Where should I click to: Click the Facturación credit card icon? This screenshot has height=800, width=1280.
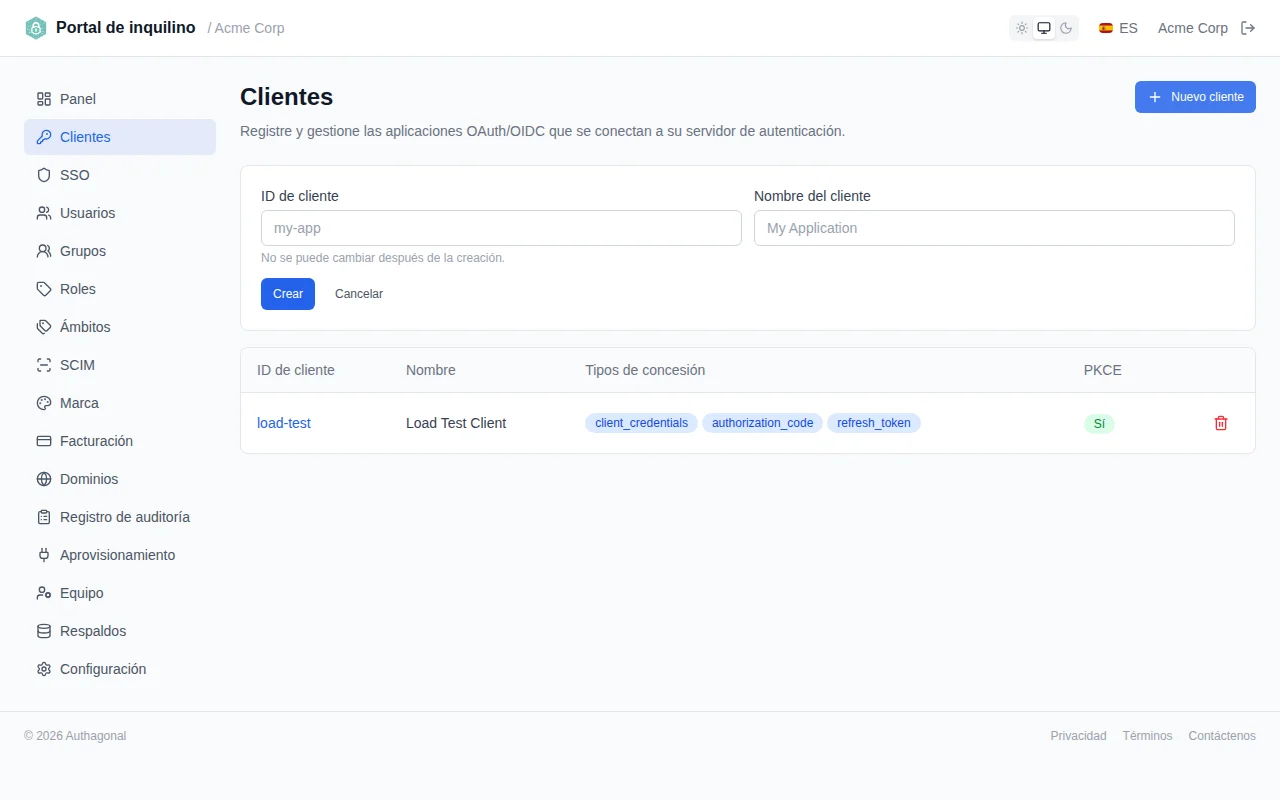44,441
